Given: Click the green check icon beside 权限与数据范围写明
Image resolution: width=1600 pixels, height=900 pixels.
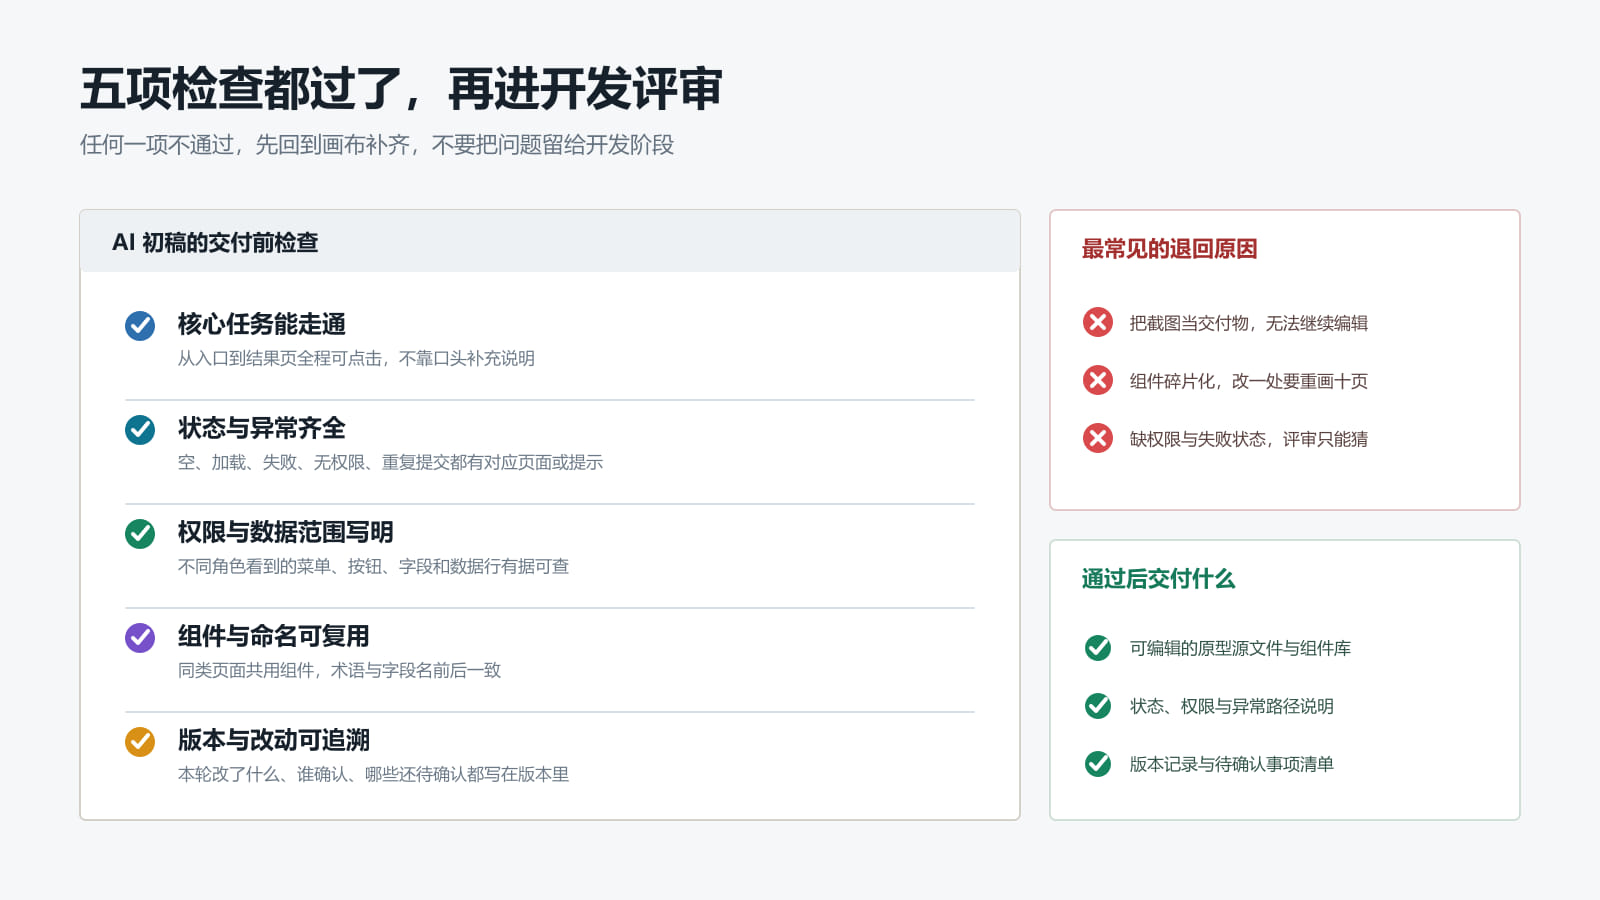Looking at the screenshot, I should [140, 534].
